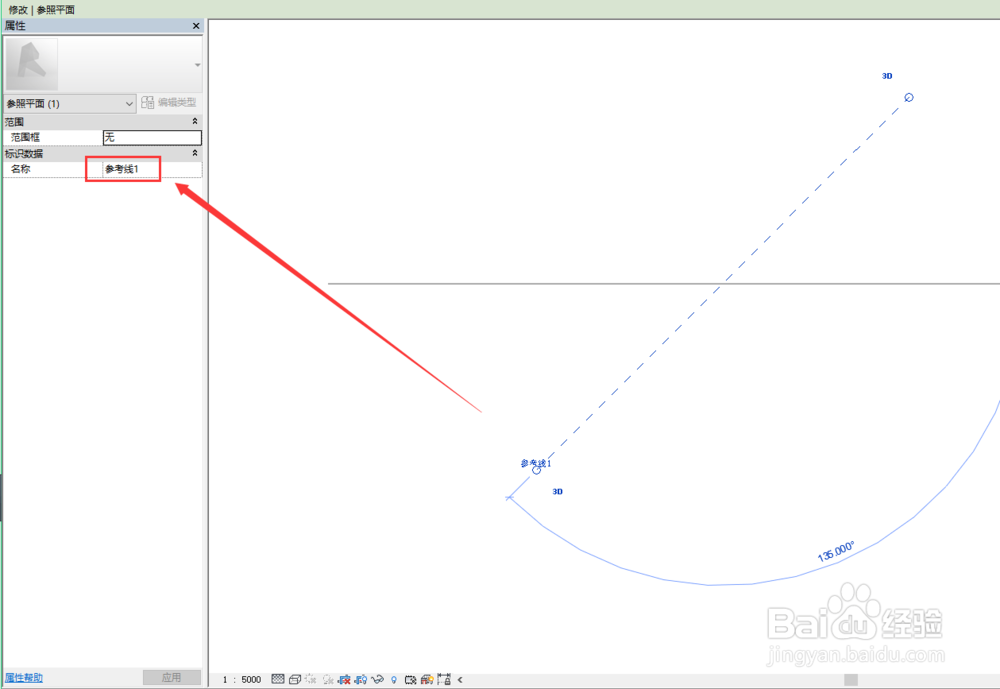
Task: Open the 参照平面 (1) filter dropdown
Action: (x=70, y=103)
